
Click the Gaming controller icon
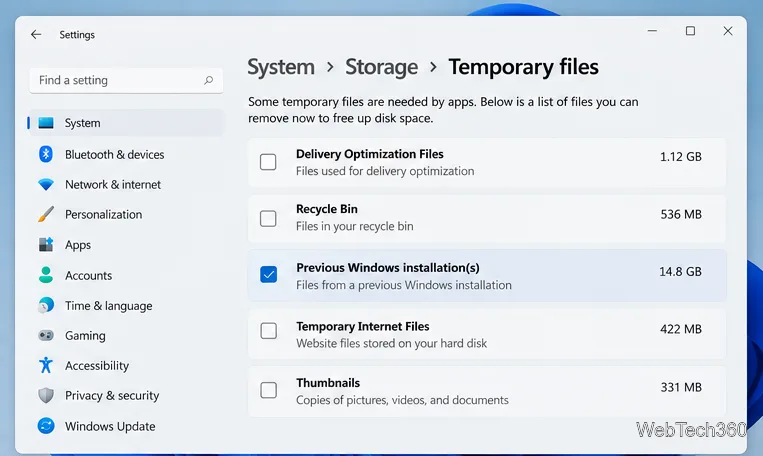tap(46, 335)
